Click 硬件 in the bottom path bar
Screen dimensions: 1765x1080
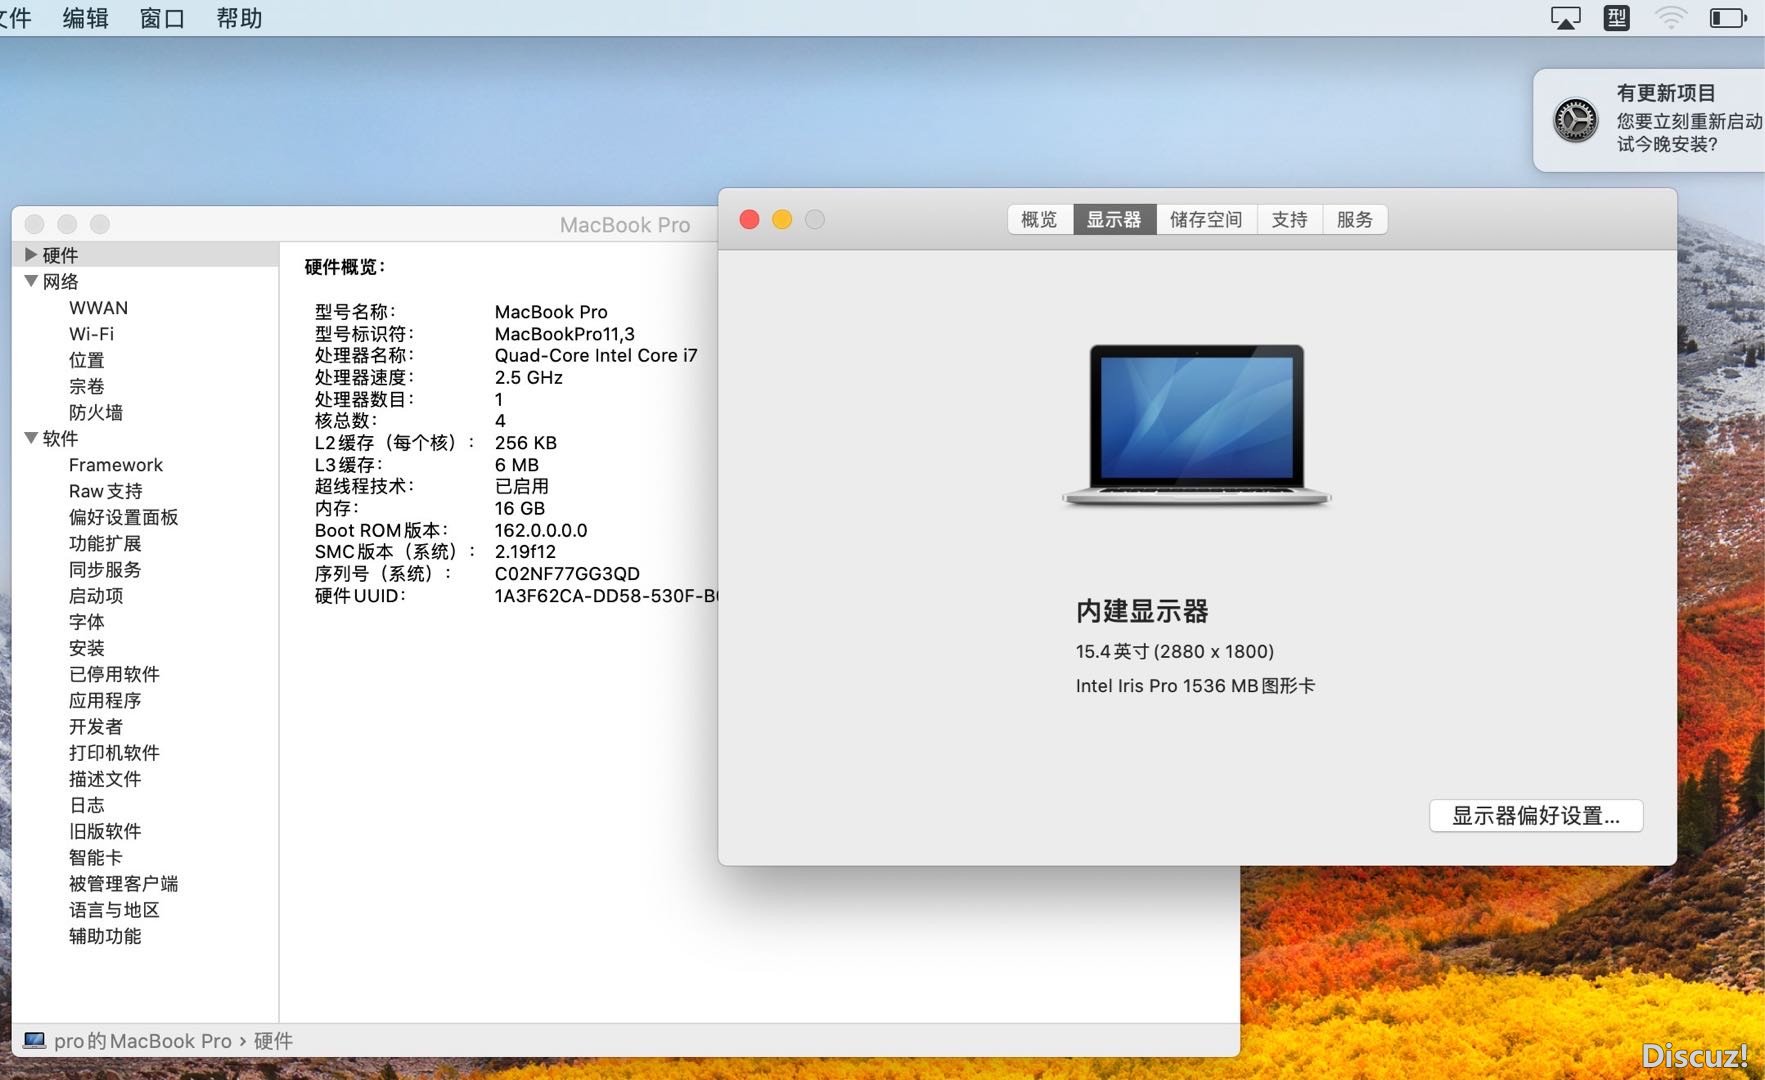[x=273, y=1041]
